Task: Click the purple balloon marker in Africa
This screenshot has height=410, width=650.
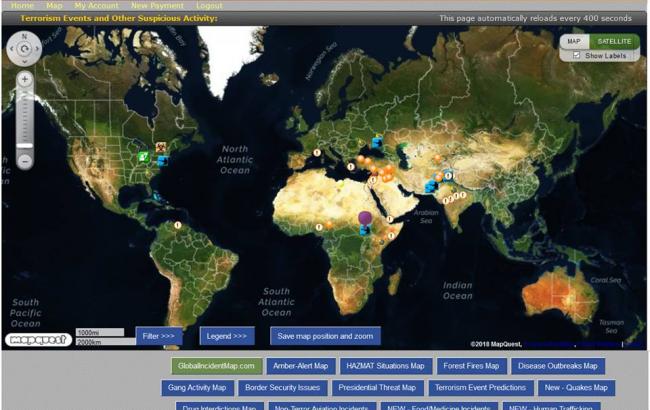Action: tap(366, 217)
